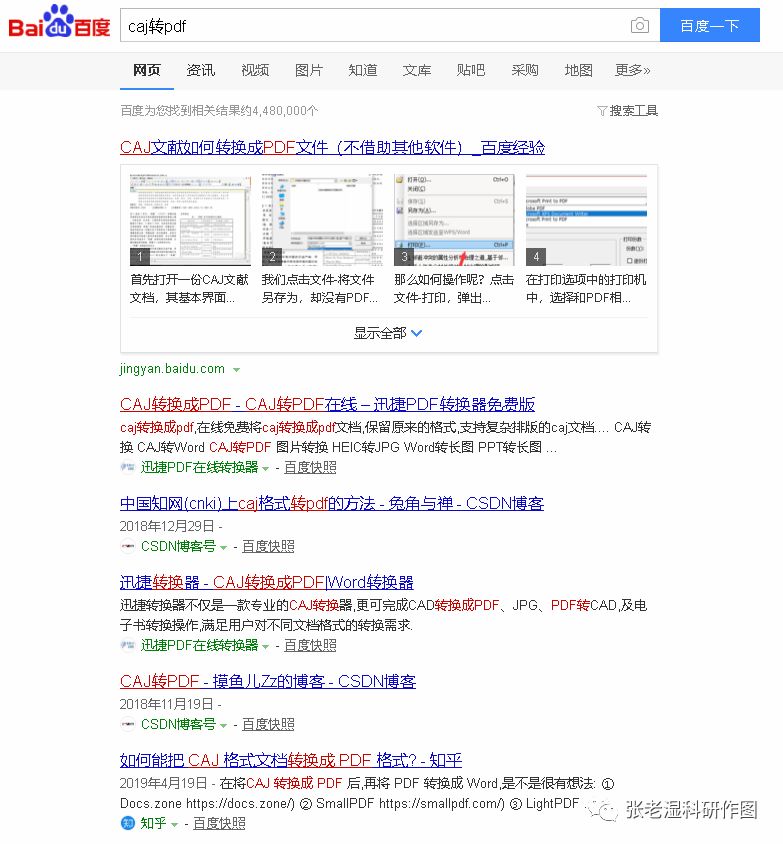Open step 3 thumbnail file print menu
This screenshot has width=783, height=844.
(x=454, y=220)
